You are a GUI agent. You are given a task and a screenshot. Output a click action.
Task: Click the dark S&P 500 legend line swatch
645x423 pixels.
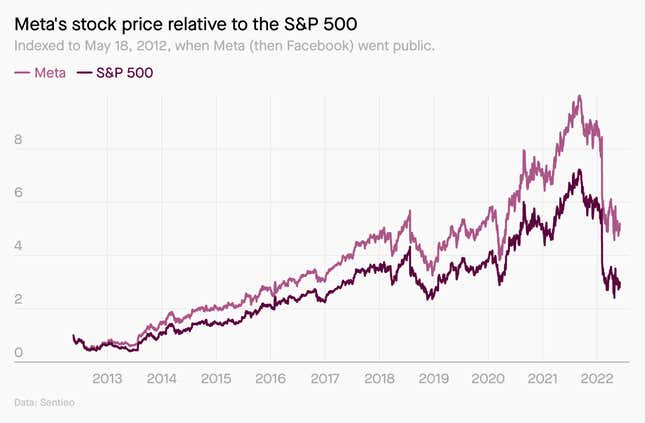(84, 73)
